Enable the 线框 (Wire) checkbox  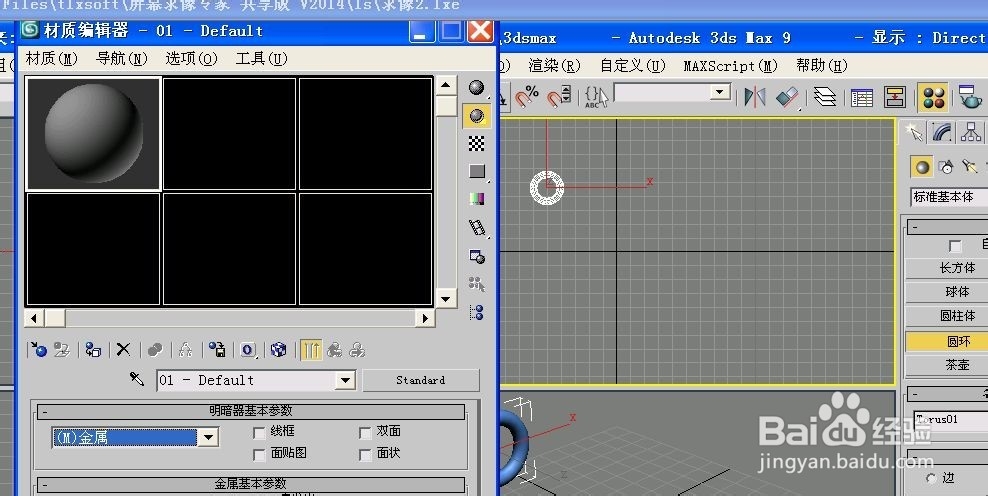pos(259,433)
